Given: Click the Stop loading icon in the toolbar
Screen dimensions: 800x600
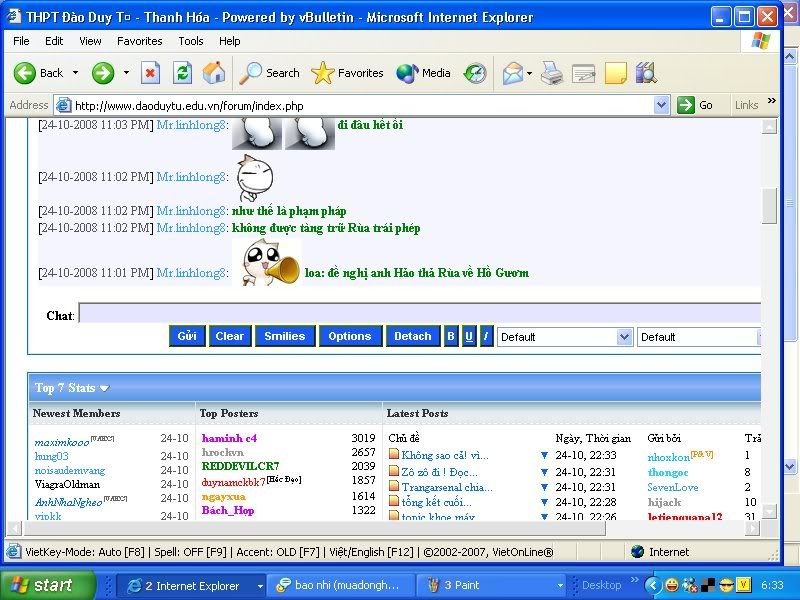Looking at the screenshot, I should 150,73.
